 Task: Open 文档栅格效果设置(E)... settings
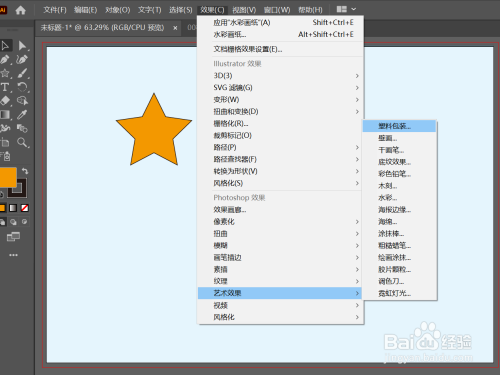pyautogui.click(x=280, y=49)
